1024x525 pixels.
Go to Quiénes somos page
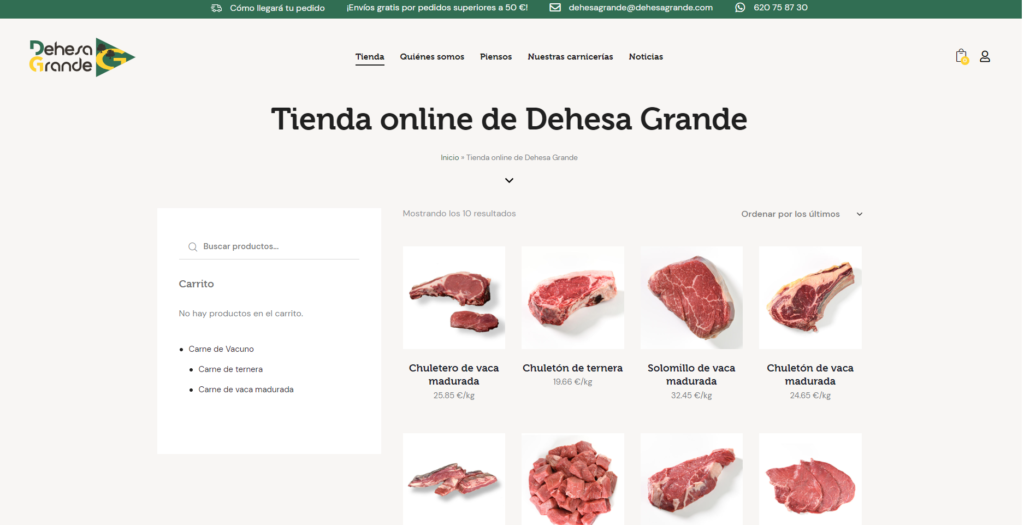432,57
